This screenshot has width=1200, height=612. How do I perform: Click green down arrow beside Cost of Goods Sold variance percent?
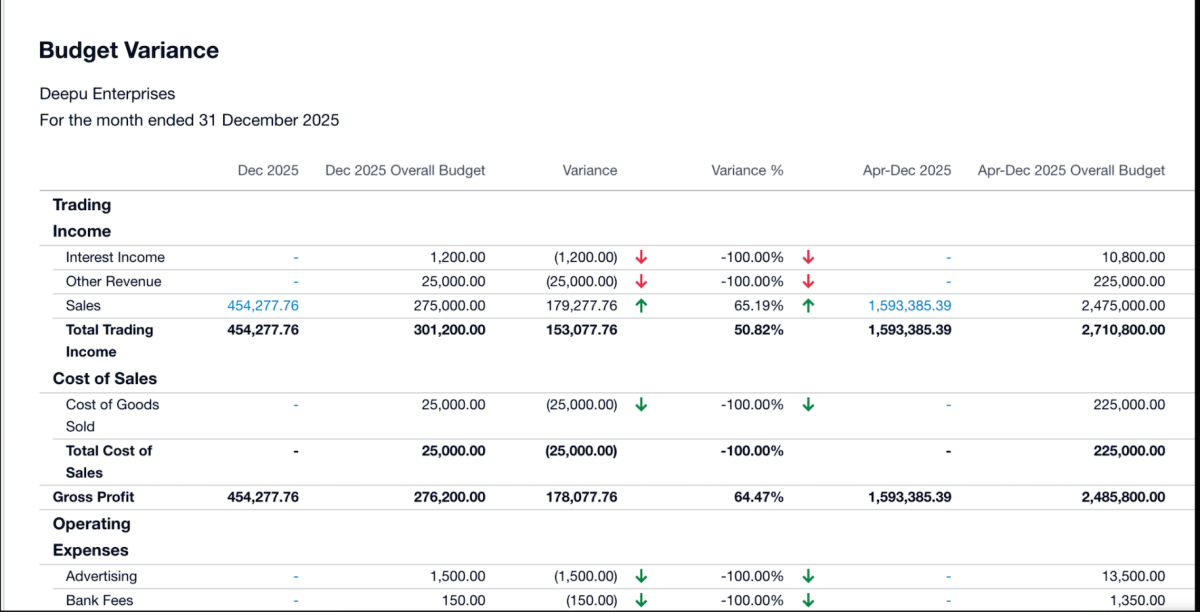click(x=808, y=405)
